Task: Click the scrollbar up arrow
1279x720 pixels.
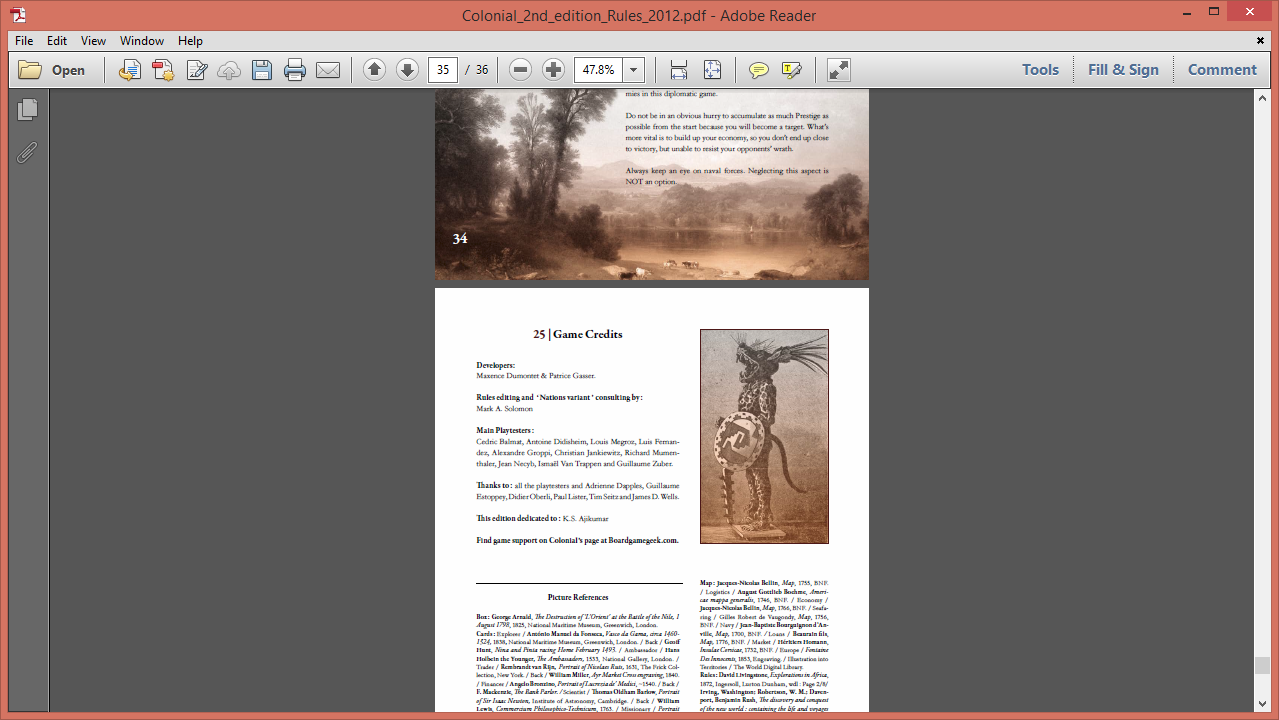Action: pos(1262,97)
